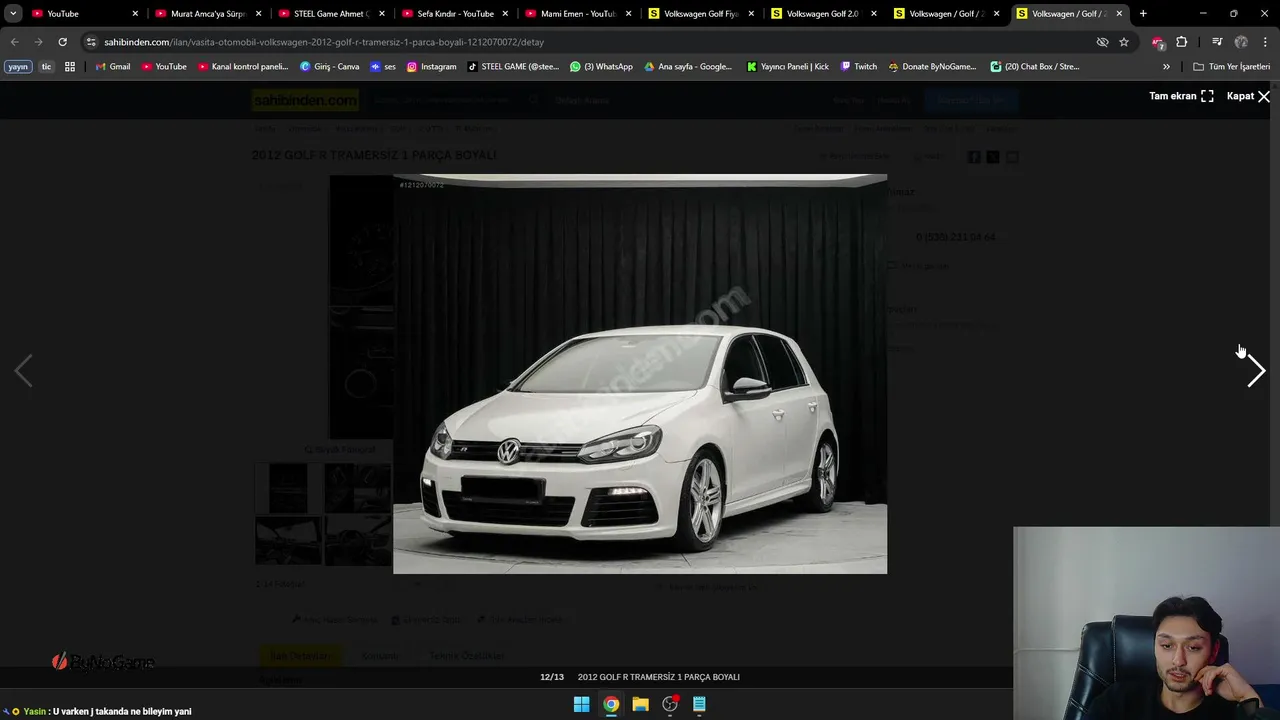Show the next photo with the right arrow

pyautogui.click(x=1256, y=371)
